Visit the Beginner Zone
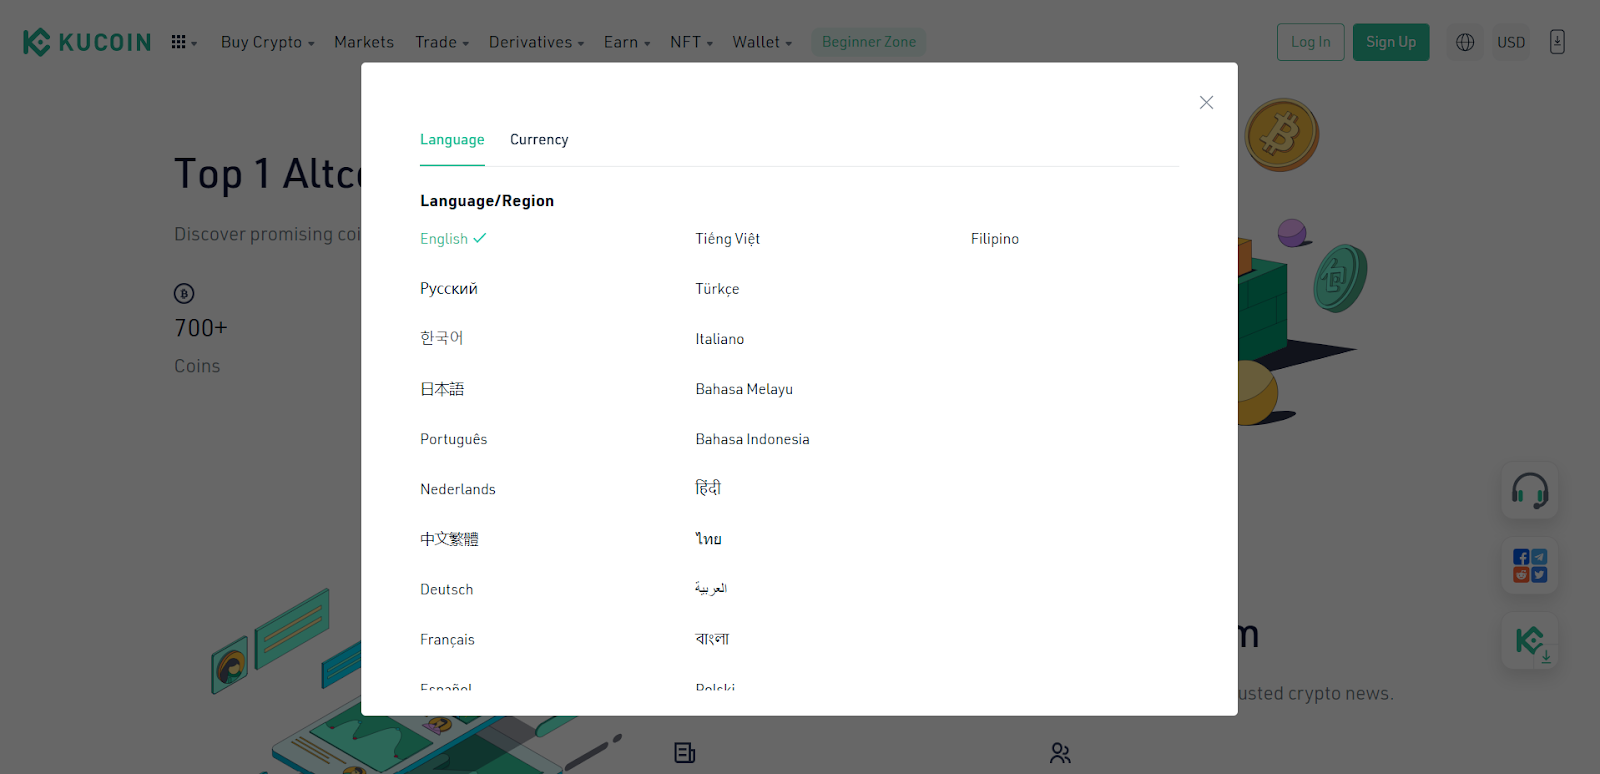 click(x=869, y=42)
